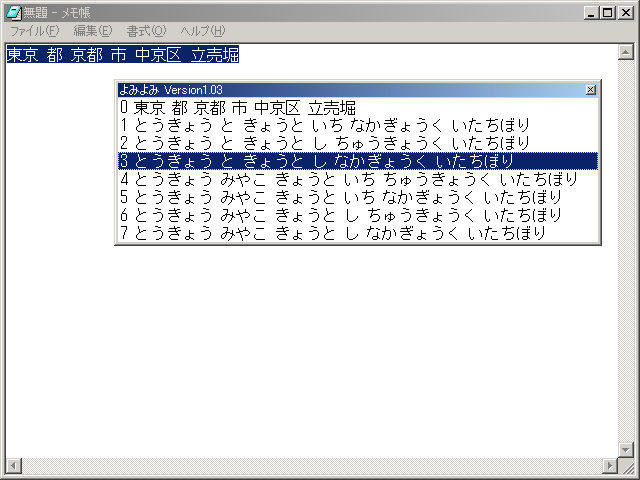Click horizontal scrollbar left arrow
The height and width of the screenshot is (480, 640).
(13, 465)
